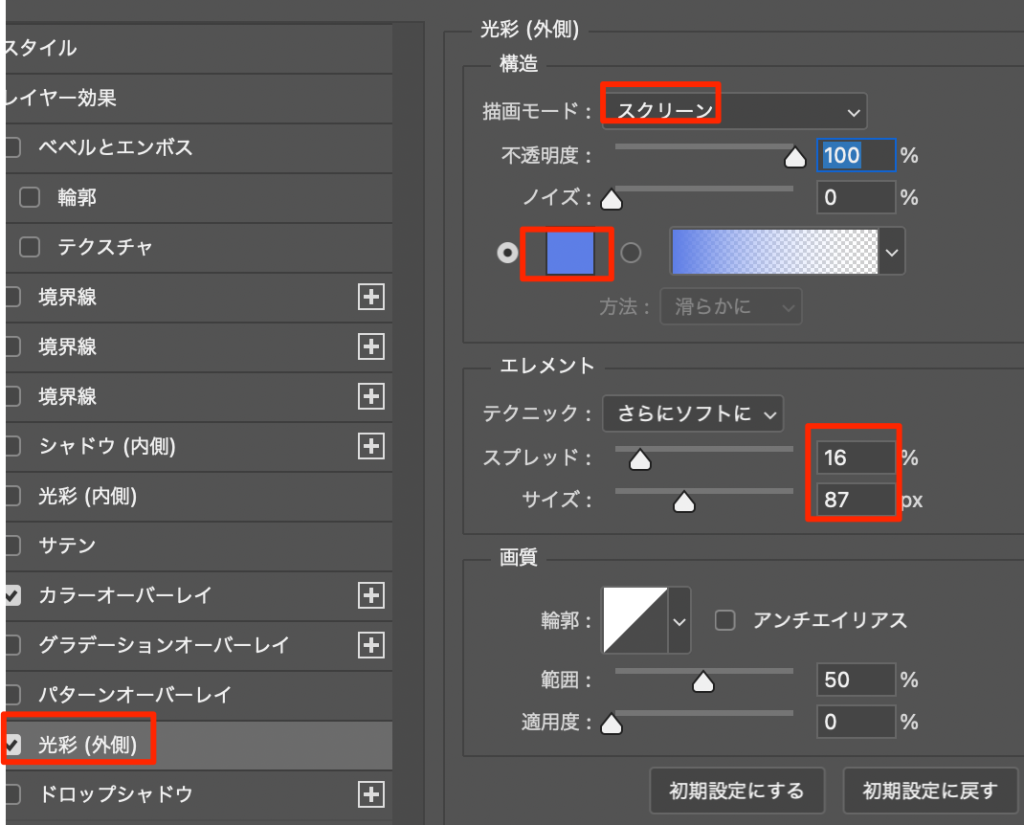
Task: Click plus icon beside ドロップシャドウ
Action: click(x=371, y=795)
